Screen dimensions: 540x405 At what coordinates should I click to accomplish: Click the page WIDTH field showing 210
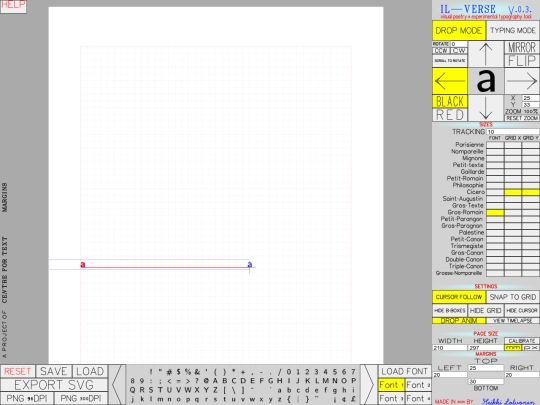pyautogui.click(x=450, y=348)
